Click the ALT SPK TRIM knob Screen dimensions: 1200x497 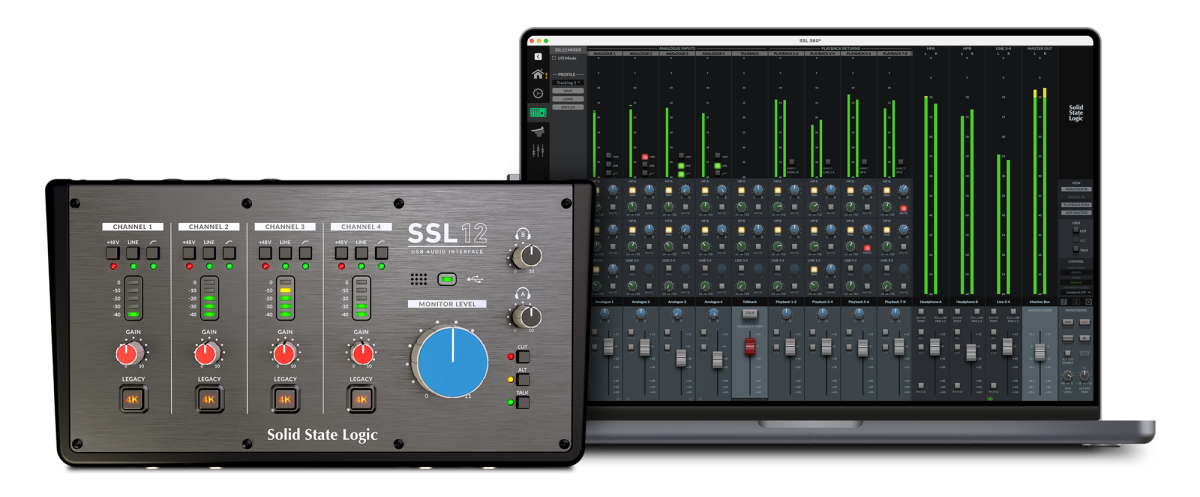pyautogui.click(x=1084, y=374)
